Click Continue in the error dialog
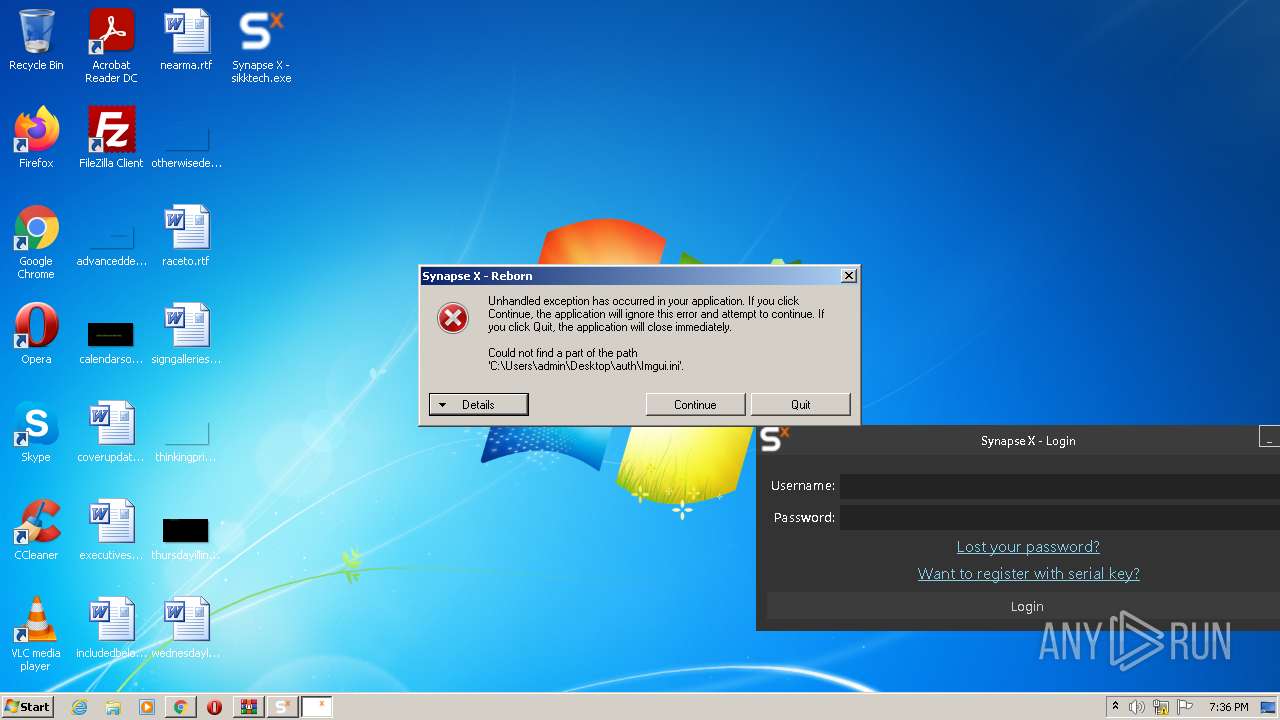The width and height of the screenshot is (1280, 720). tap(695, 405)
